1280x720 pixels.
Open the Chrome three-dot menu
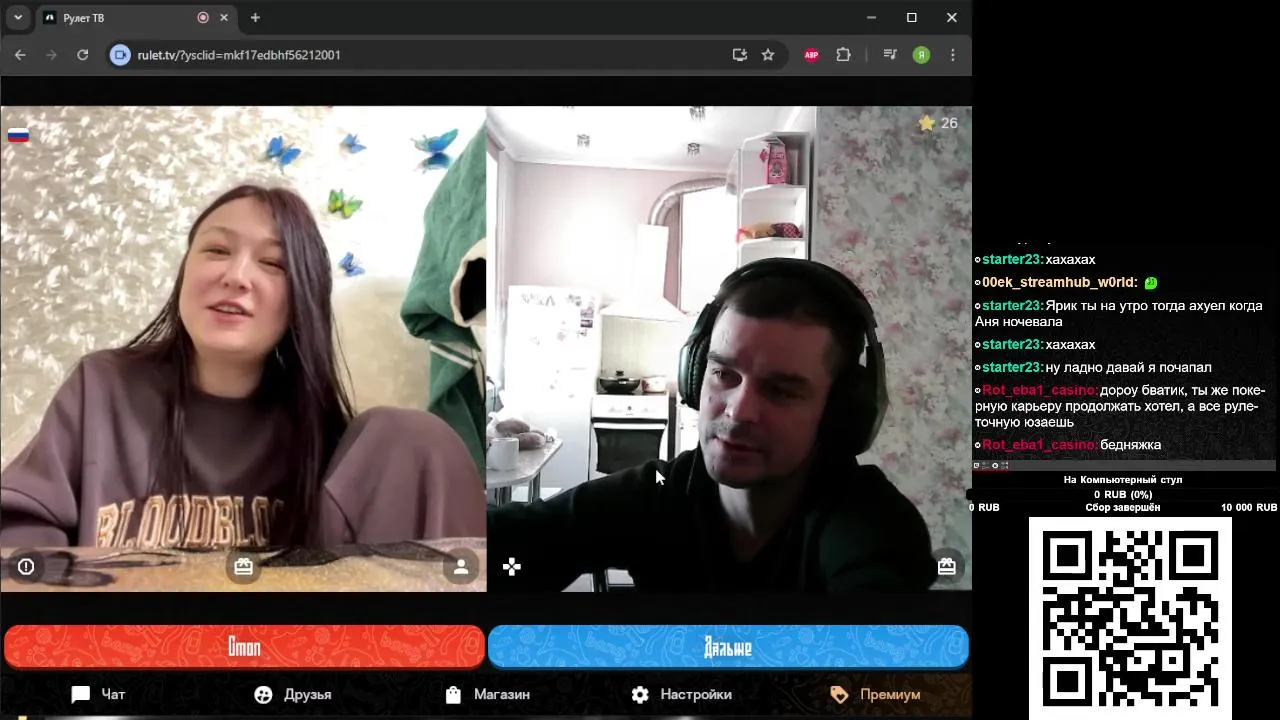(x=952, y=55)
